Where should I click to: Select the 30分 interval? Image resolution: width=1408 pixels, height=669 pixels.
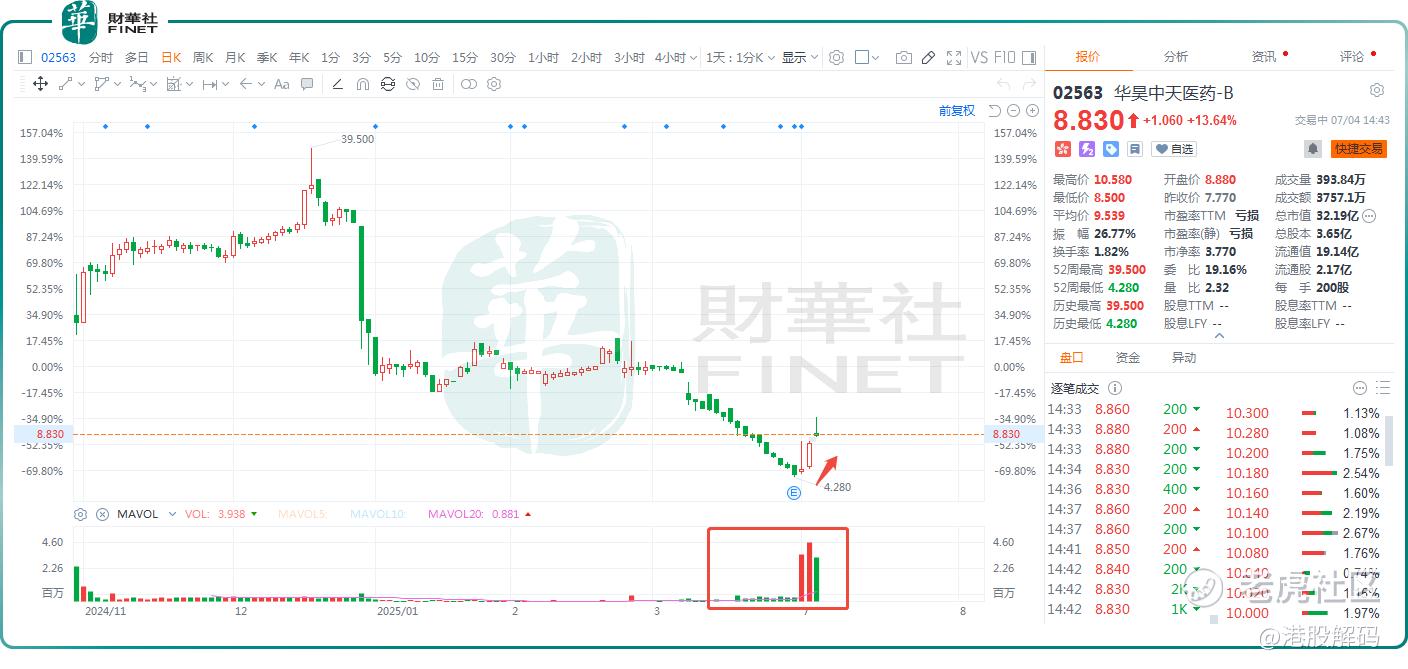pos(502,57)
